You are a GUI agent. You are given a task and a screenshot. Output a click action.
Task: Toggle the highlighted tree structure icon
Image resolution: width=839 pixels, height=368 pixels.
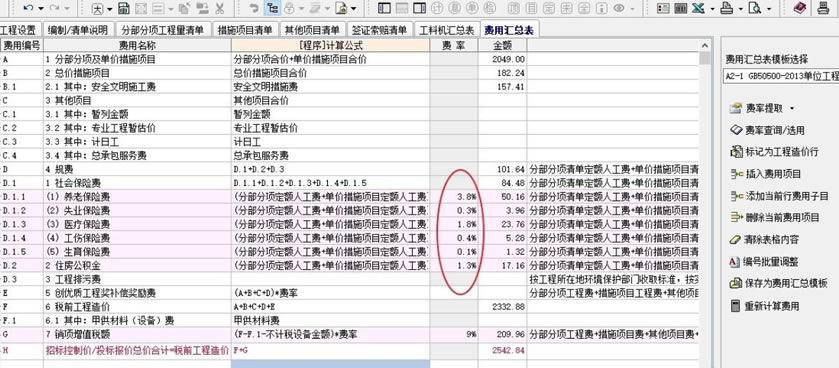pos(272,8)
